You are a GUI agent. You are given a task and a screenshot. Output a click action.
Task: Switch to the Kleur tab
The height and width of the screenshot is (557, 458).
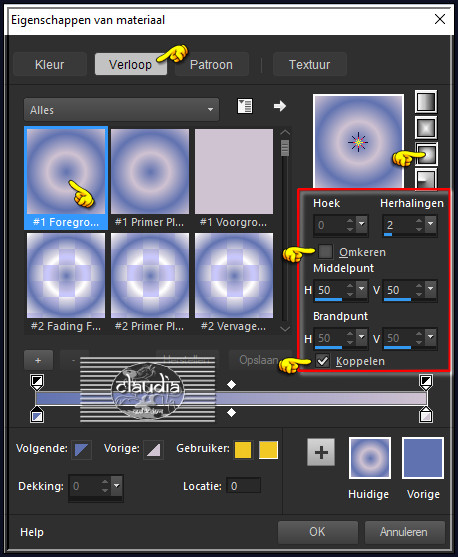point(50,65)
